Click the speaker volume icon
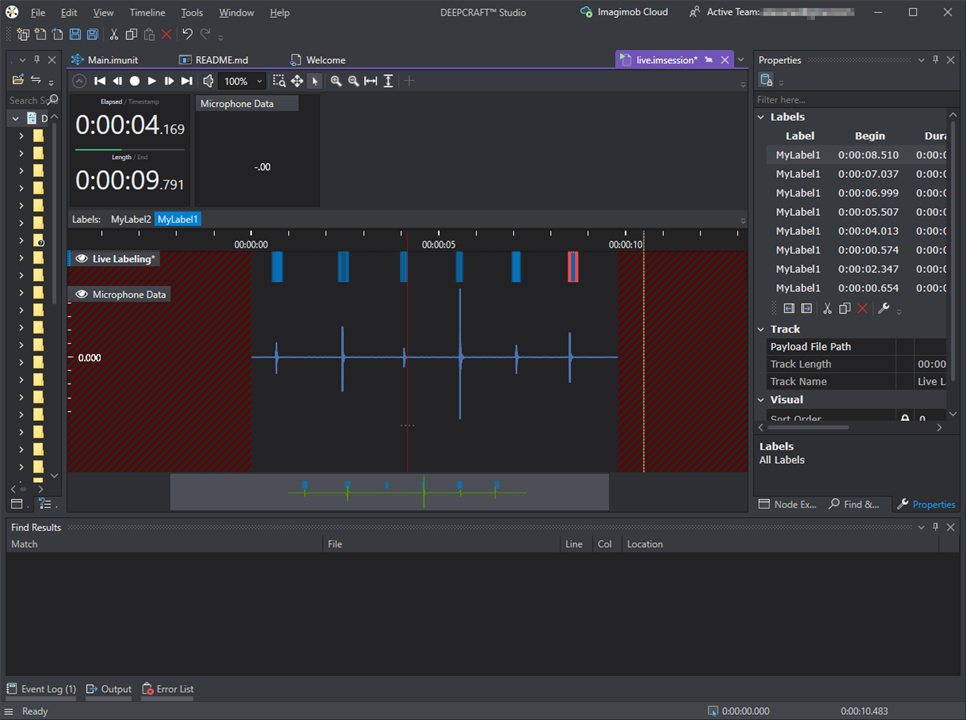Viewport: 966px width, 720px height. (x=208, y=81)
